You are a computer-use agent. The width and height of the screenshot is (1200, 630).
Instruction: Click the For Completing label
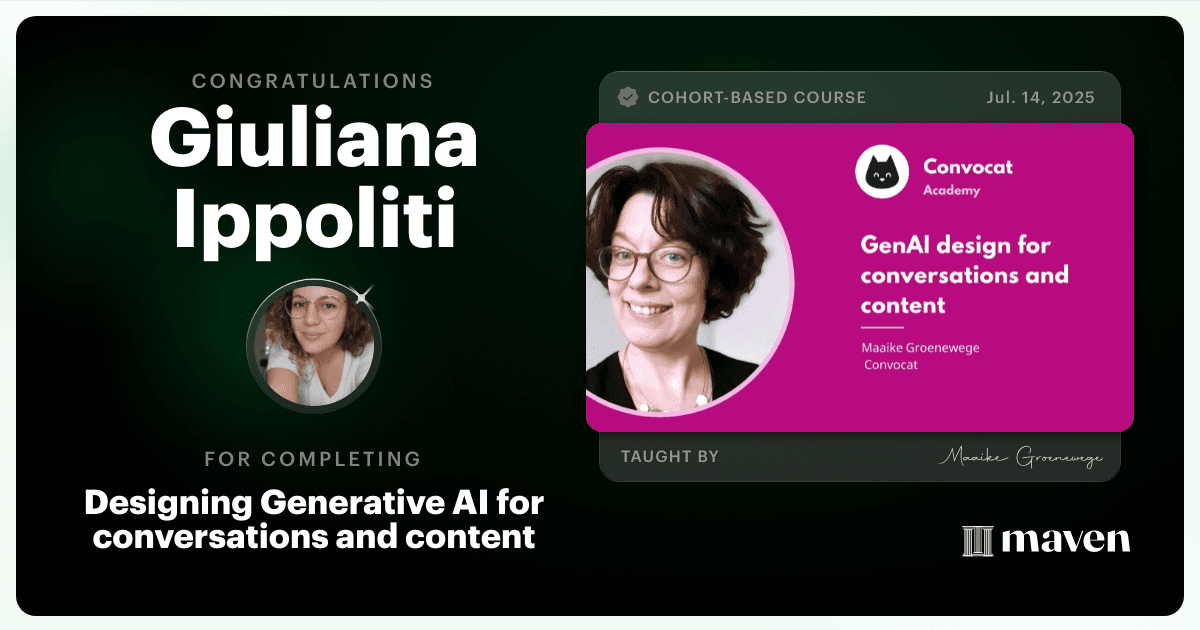(313, 459)
